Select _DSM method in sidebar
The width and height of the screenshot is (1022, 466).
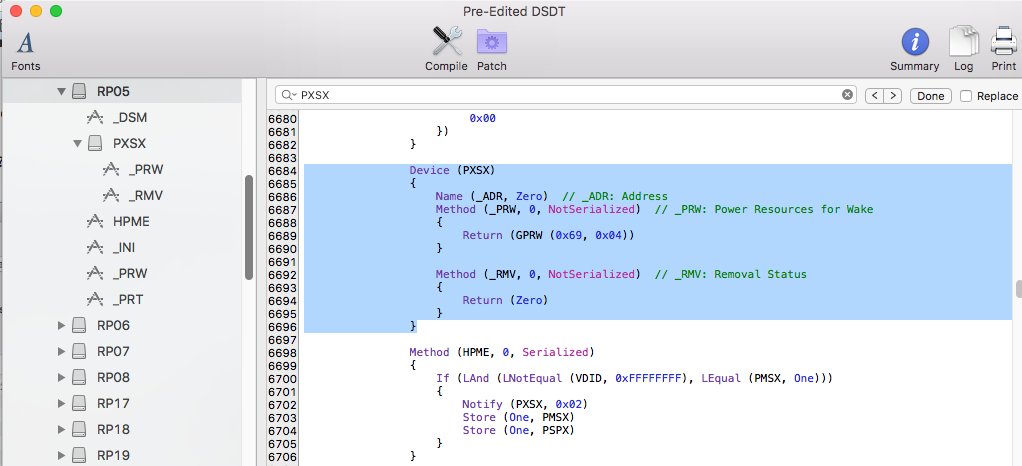click(130, 117)
